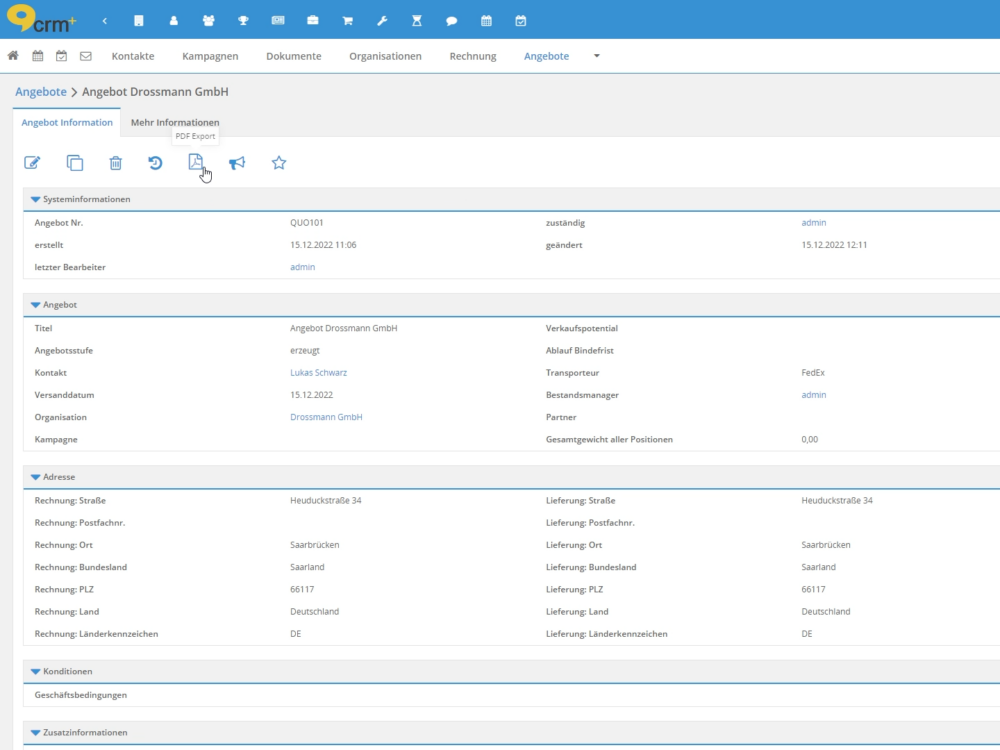Duplicate the offer with the copy icon
This screenshot has height=750, width=1000.
(x=75, y=163)
